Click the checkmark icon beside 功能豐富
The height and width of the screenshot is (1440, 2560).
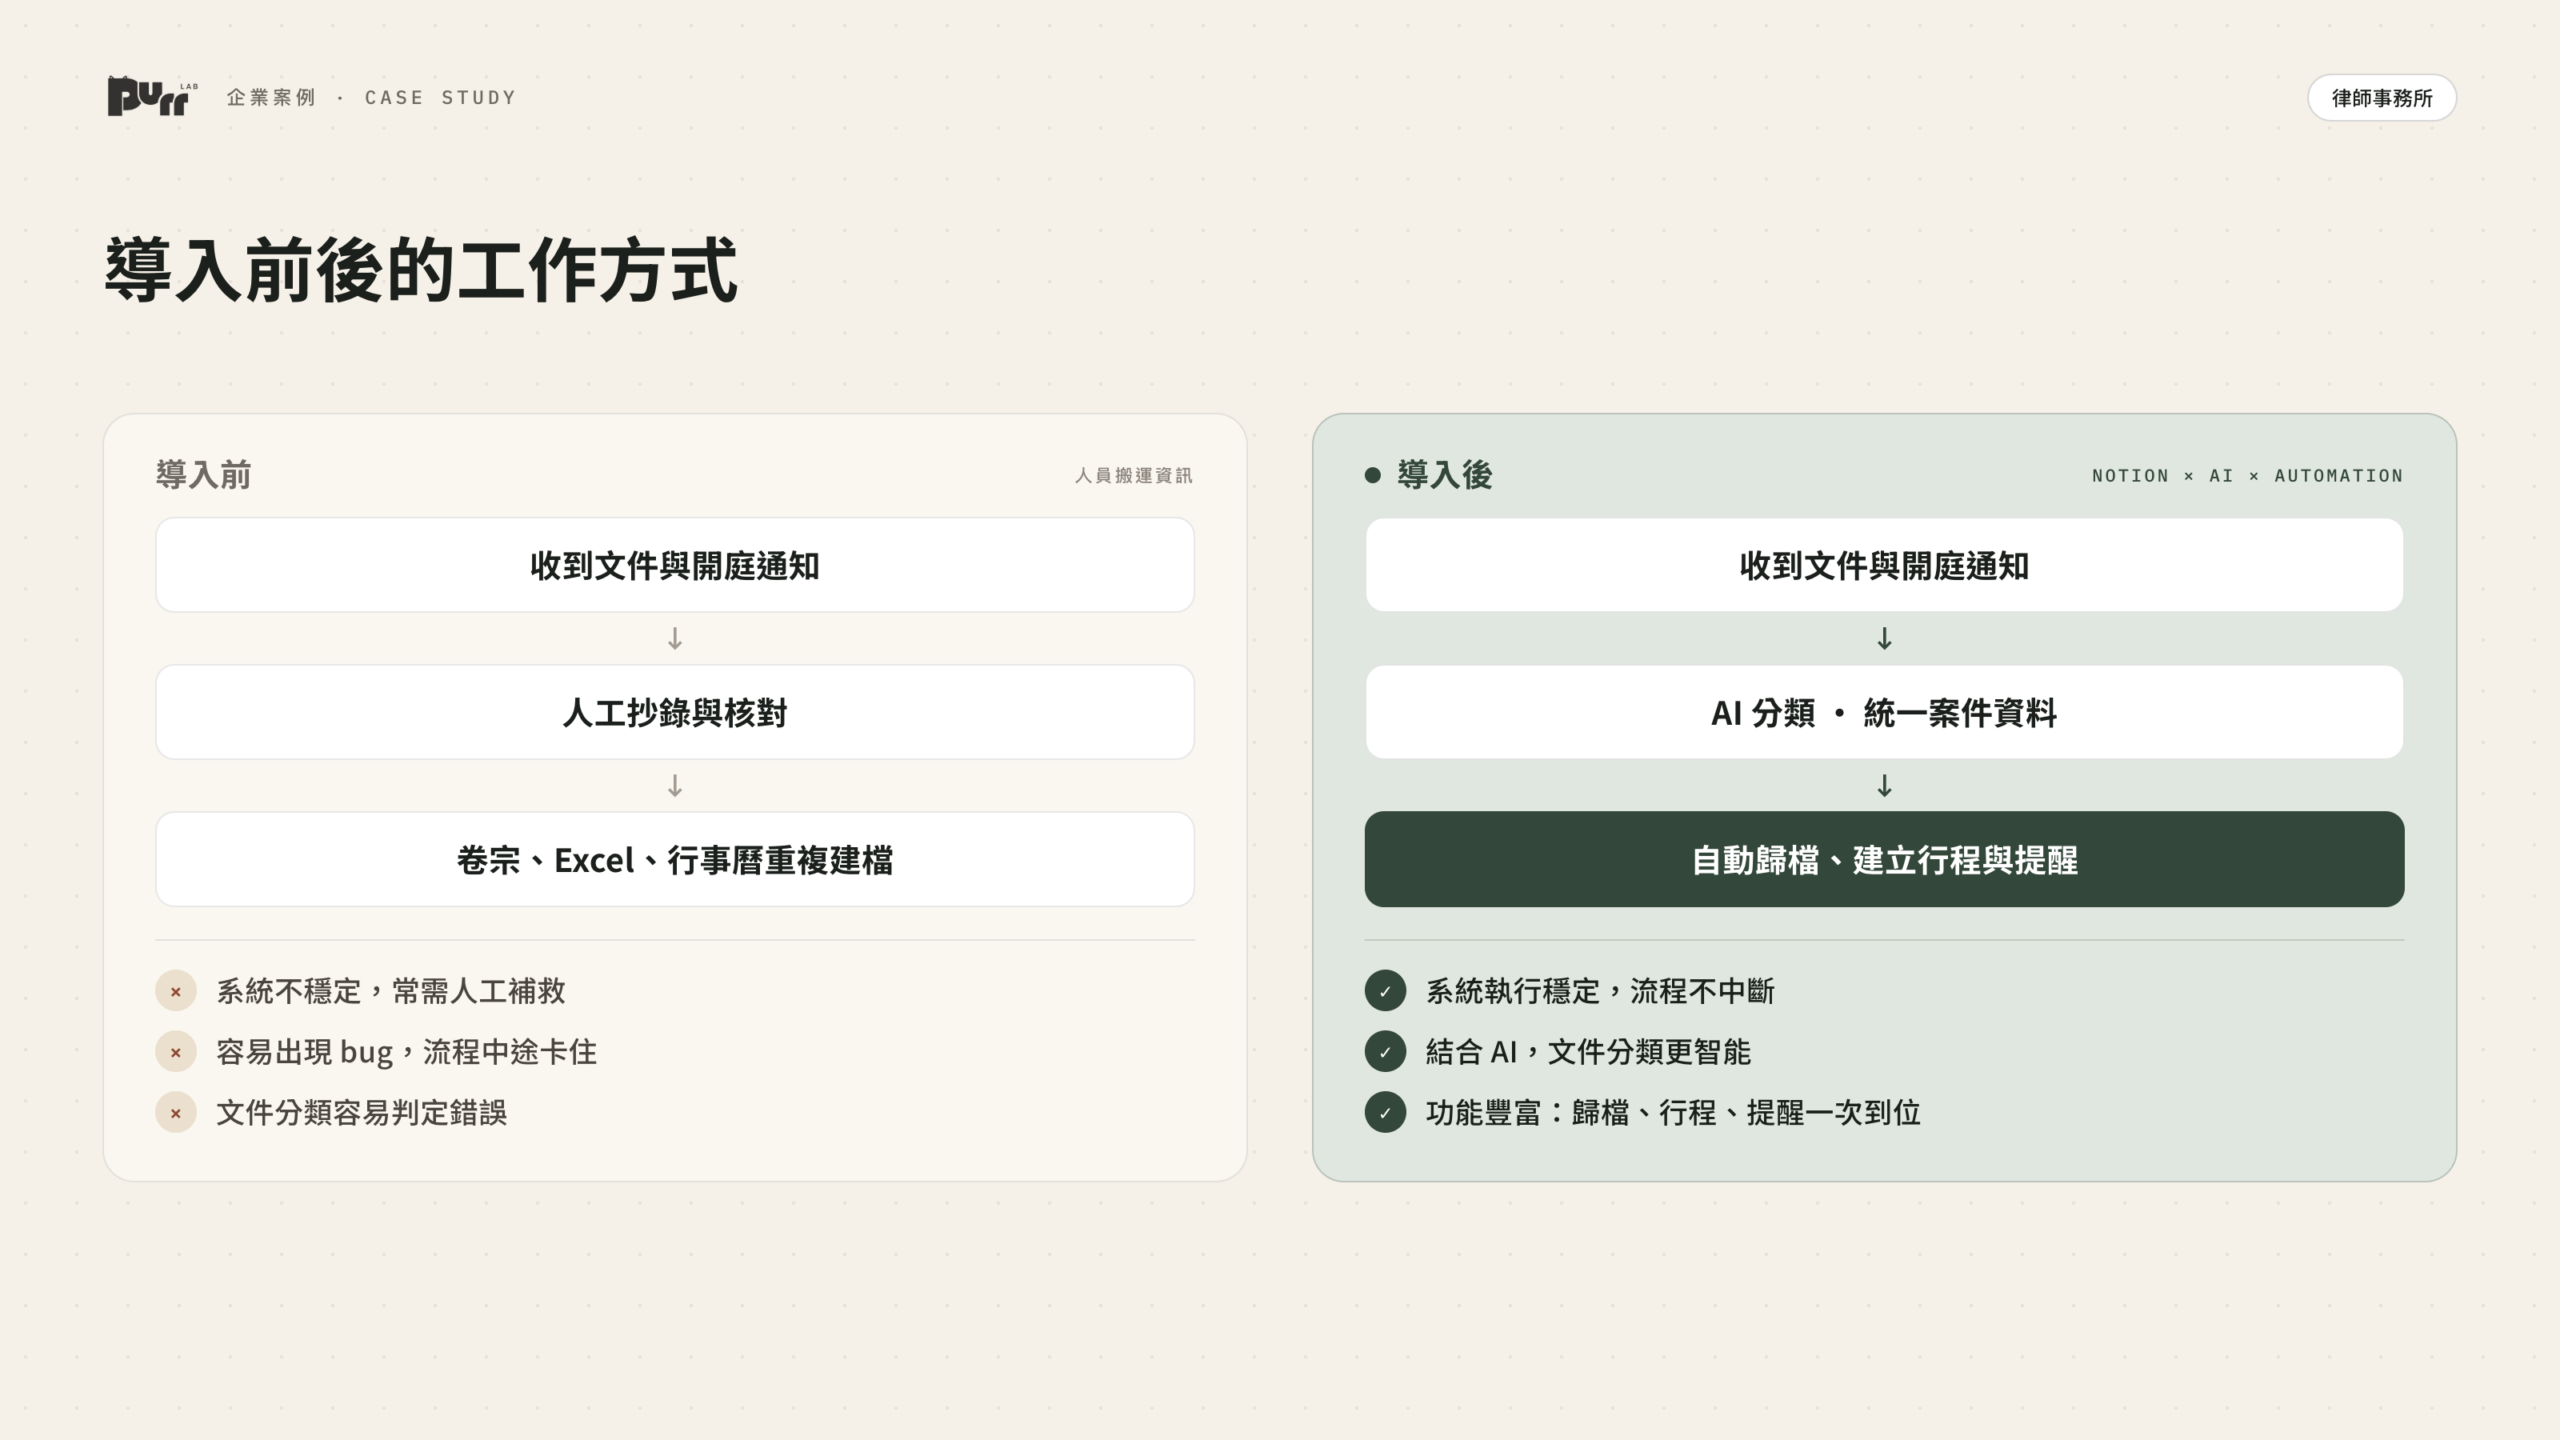tap(1385, 1112)
